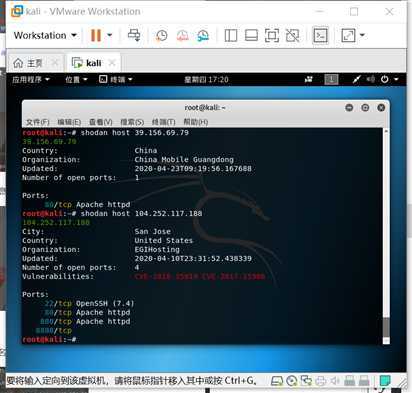Viewport: 412px width, 393px height.
Task: Expand the stretch guest dropdown arrow
Action: pyautogui.click(x=362, y=35)
